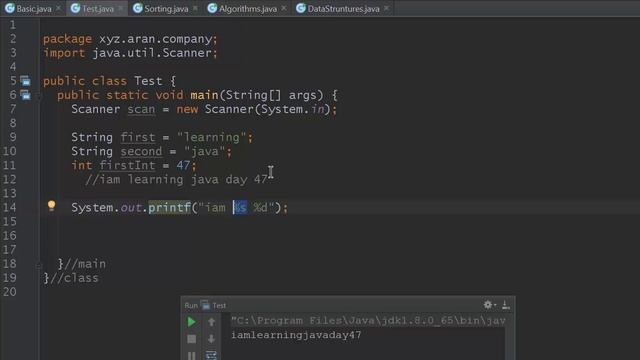Toggle soft-wrap icon in Run panel

pos(211,355)
